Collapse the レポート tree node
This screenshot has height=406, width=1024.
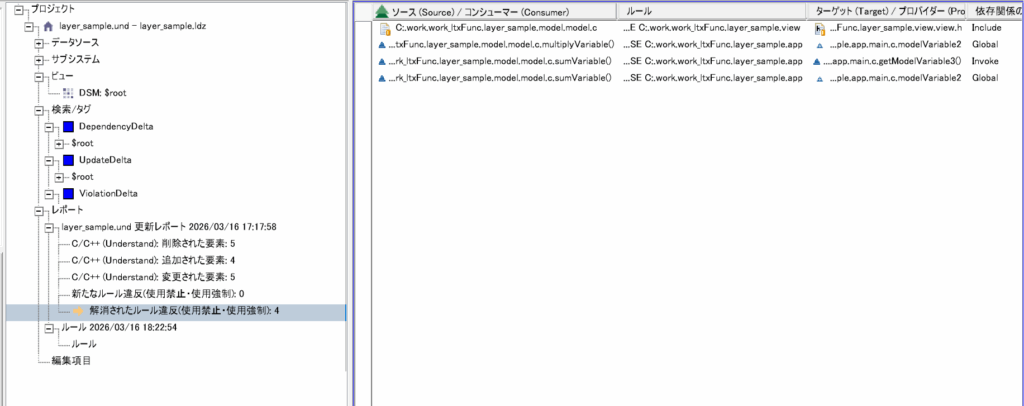40,211
